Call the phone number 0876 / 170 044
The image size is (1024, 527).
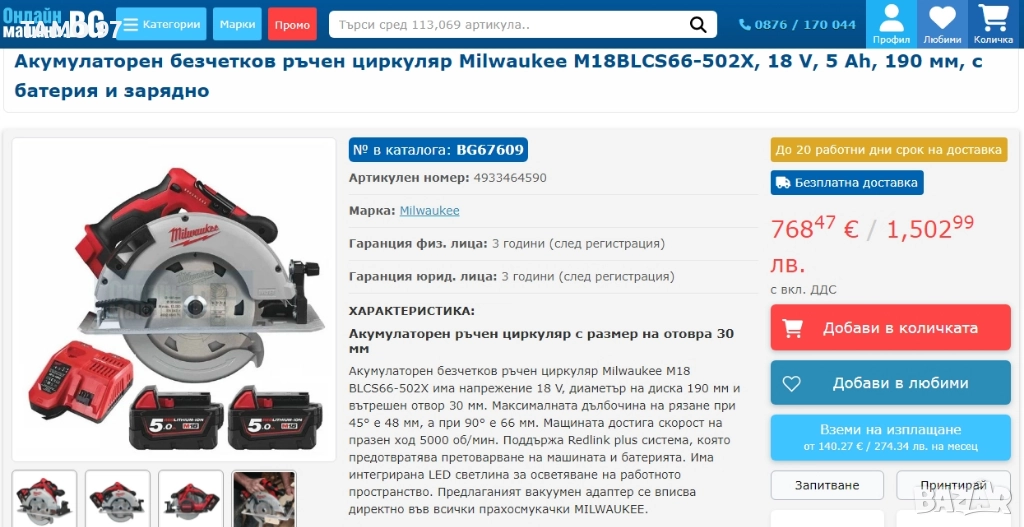[x=797, y=25]
